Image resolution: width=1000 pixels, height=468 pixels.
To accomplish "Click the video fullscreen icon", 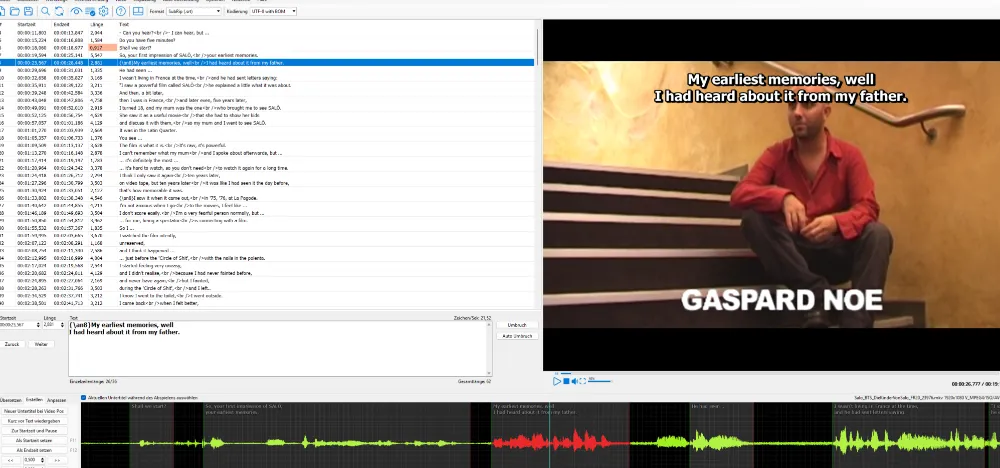I will pos(583,381).
